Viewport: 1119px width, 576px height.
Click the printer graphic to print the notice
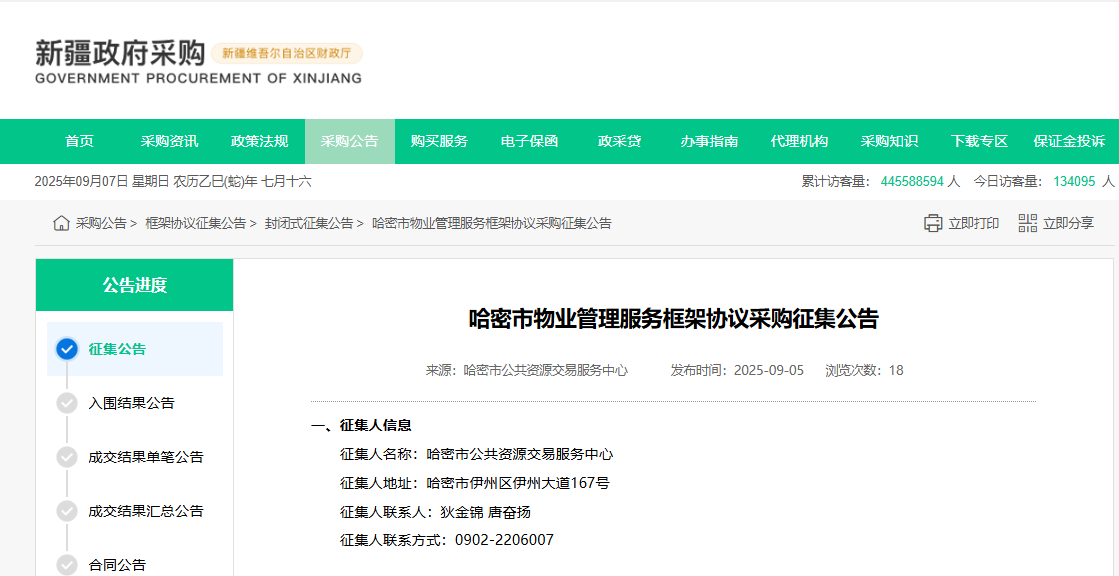pyautogui.click(x=931, y=224)
